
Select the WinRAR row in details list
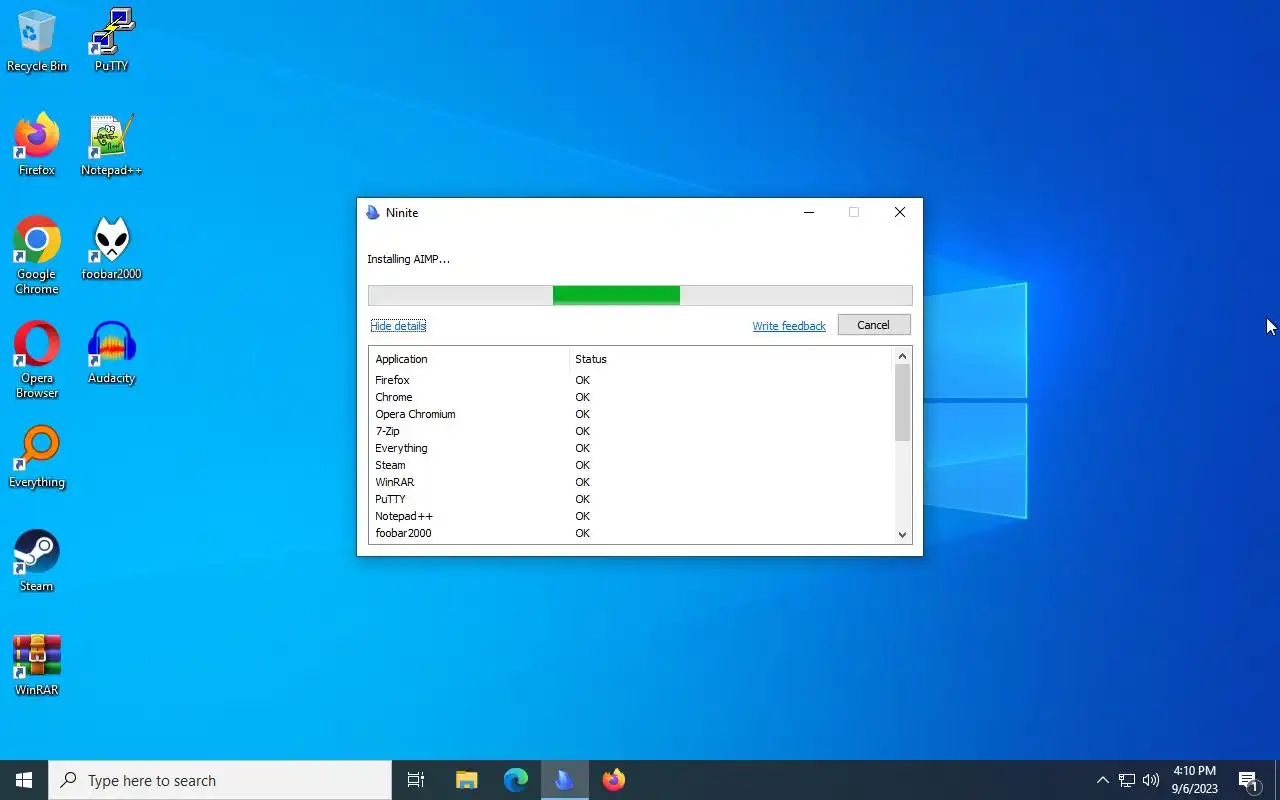[631, 482]
